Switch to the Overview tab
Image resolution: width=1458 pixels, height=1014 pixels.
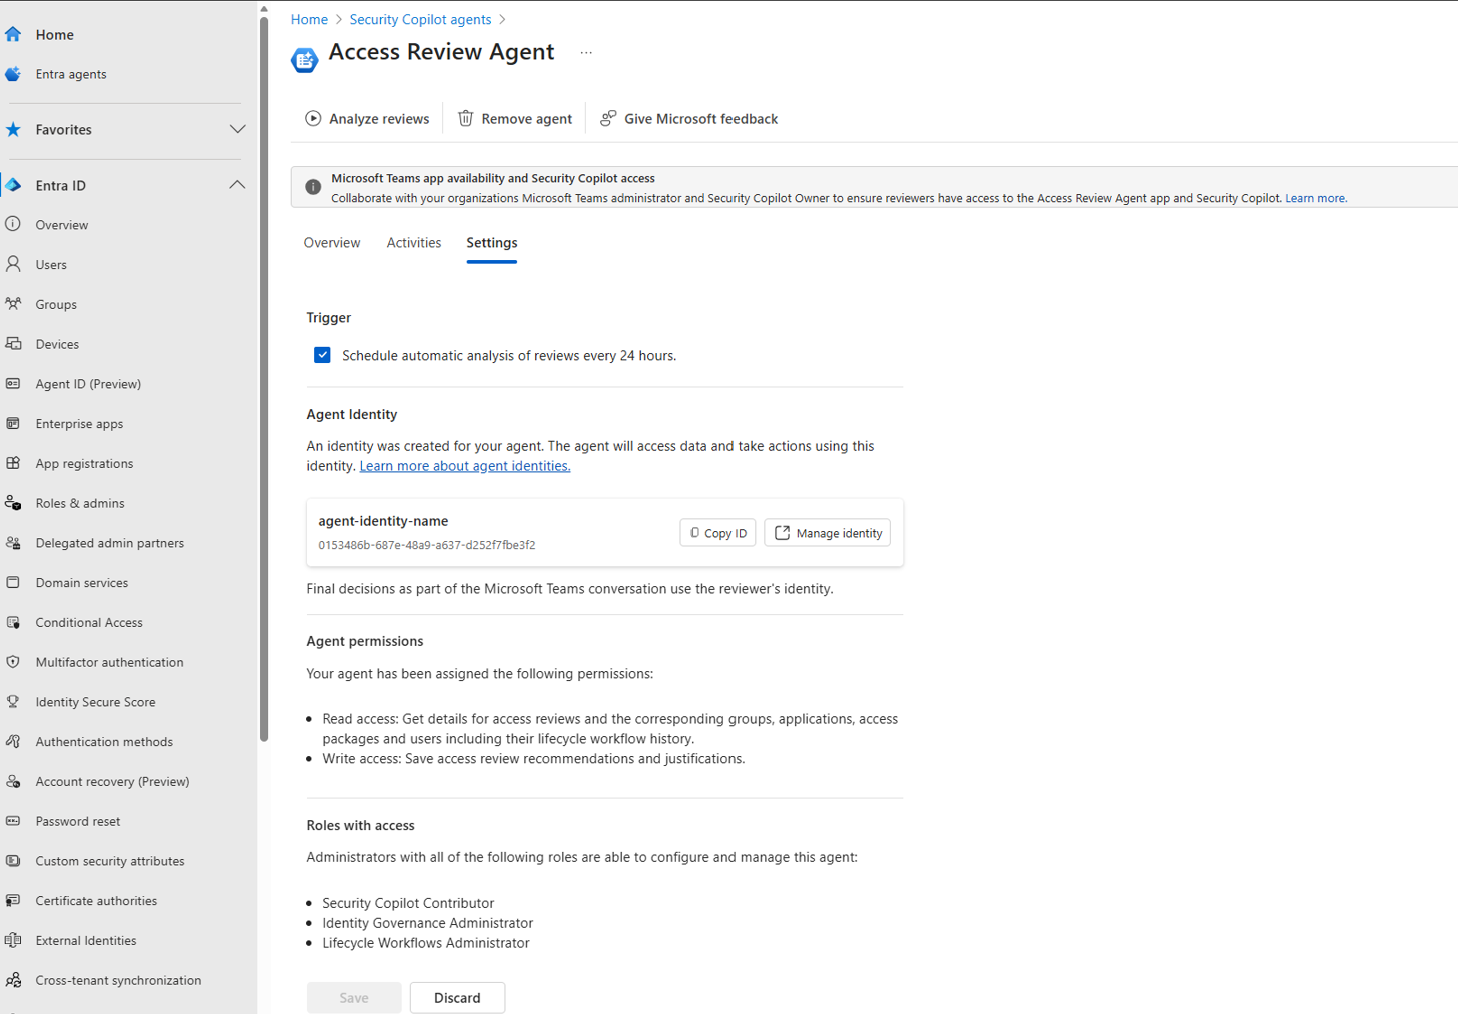pyautogui.click(x=332, y=242)
